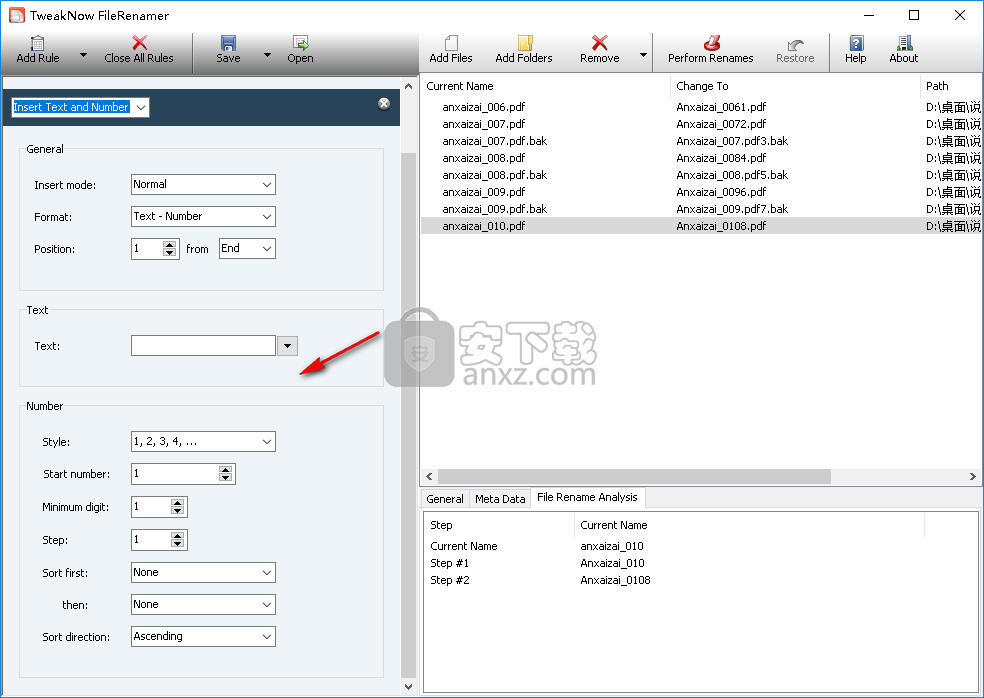Click the Add Files icon
The image size is (984, 698).
[451, 43]
